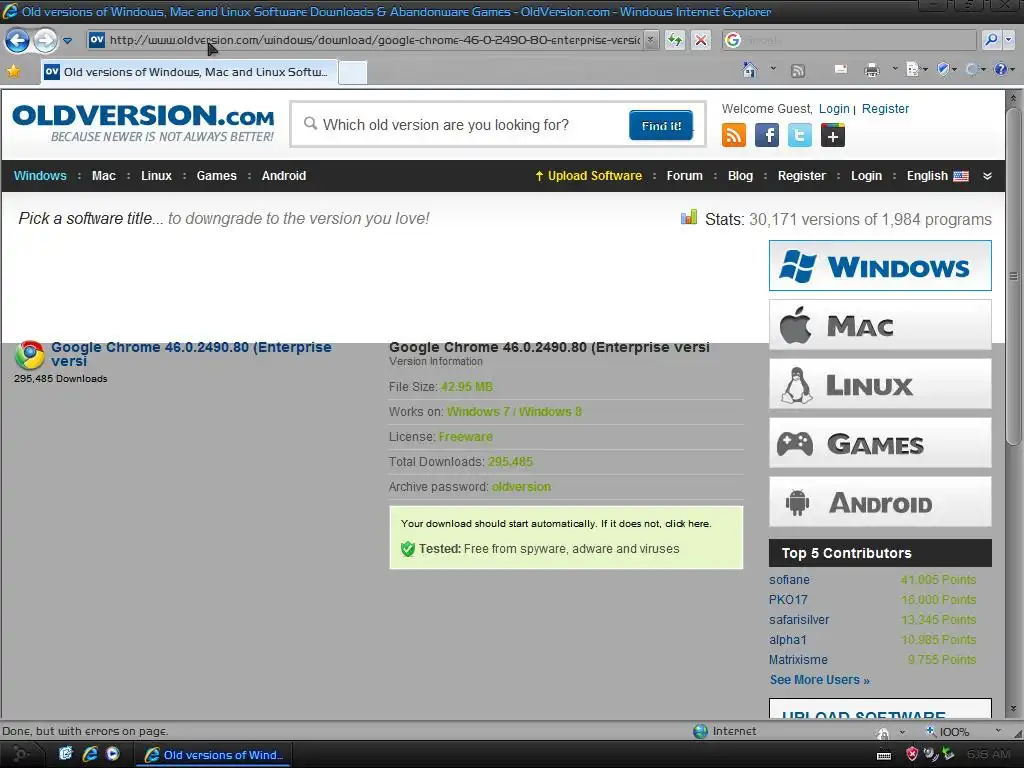Click Upload Software in the nav bar
Image resolution: width=1024 pixels, height=768 pixels.
[588, 176]
